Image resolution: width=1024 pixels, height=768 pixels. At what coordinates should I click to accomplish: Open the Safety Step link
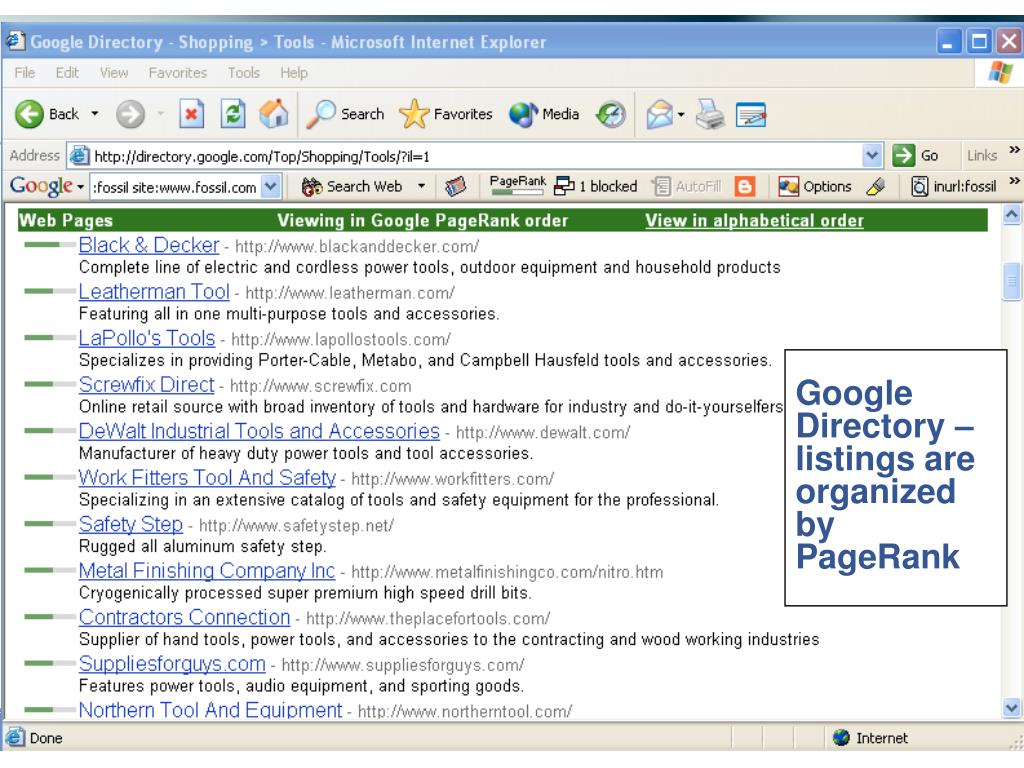tap(131, 524)
